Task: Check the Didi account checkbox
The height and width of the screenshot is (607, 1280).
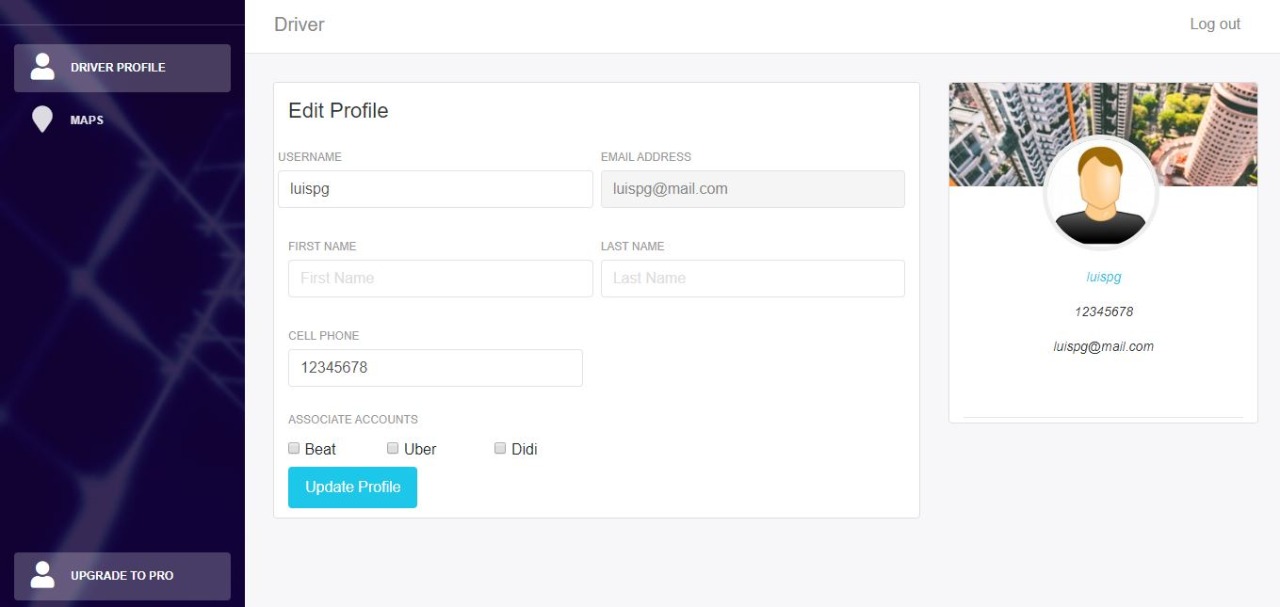Action: (x=500, y=448)
